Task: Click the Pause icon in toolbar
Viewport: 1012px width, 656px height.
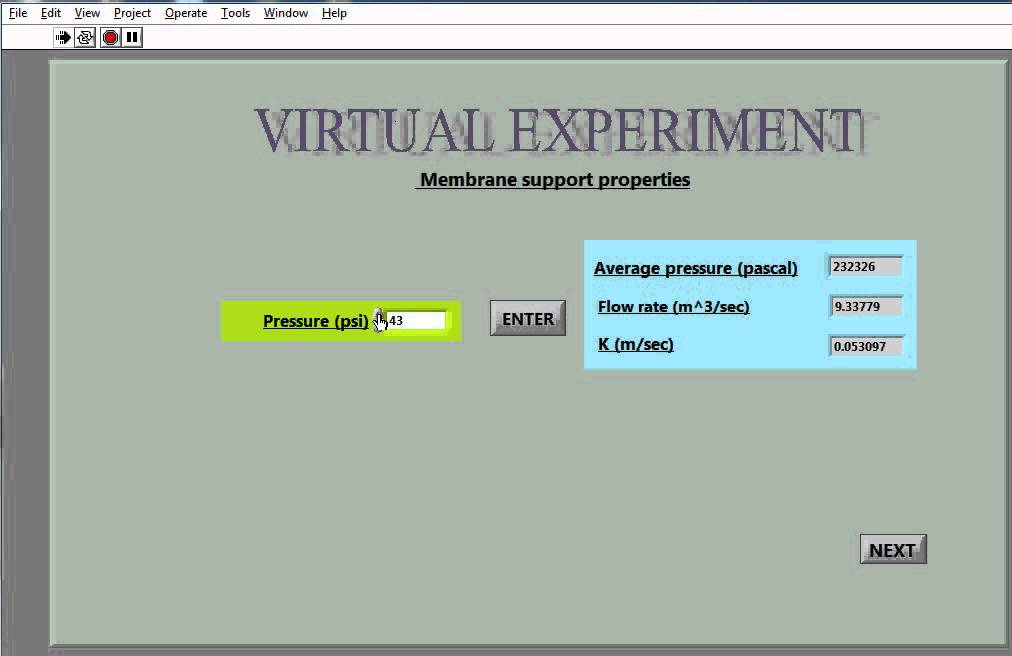Action: 132,37
